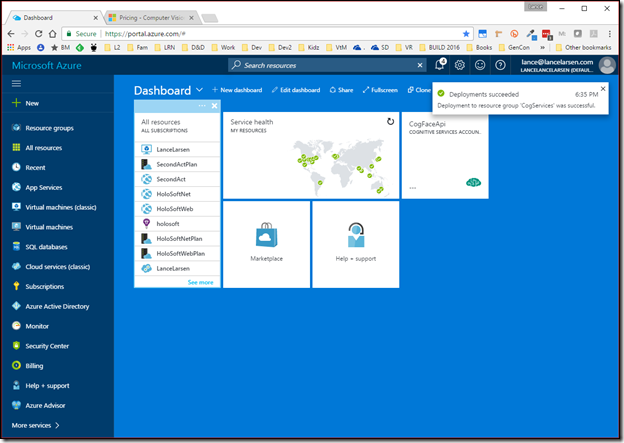The width and height of the screenshot is (624, 443).
Task: Open the All resources tile ellipsis menu
Action: (202, 105)
